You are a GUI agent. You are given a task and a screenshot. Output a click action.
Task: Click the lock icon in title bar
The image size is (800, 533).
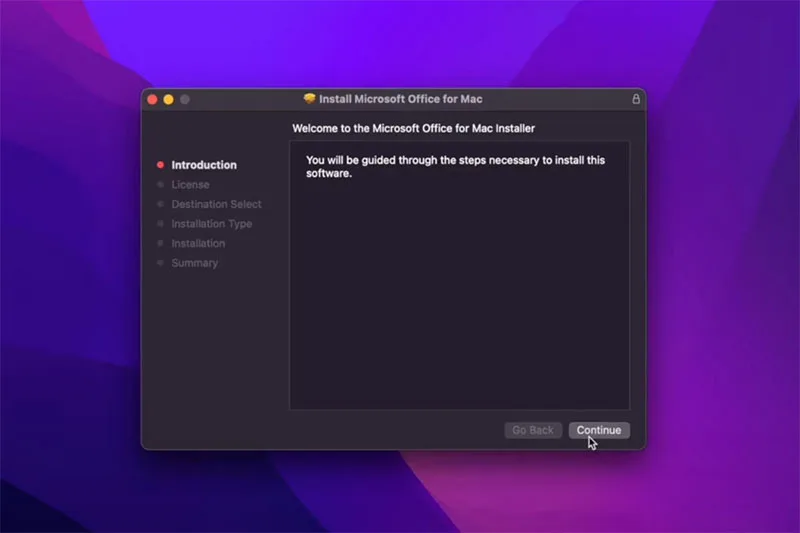point(636,99)
